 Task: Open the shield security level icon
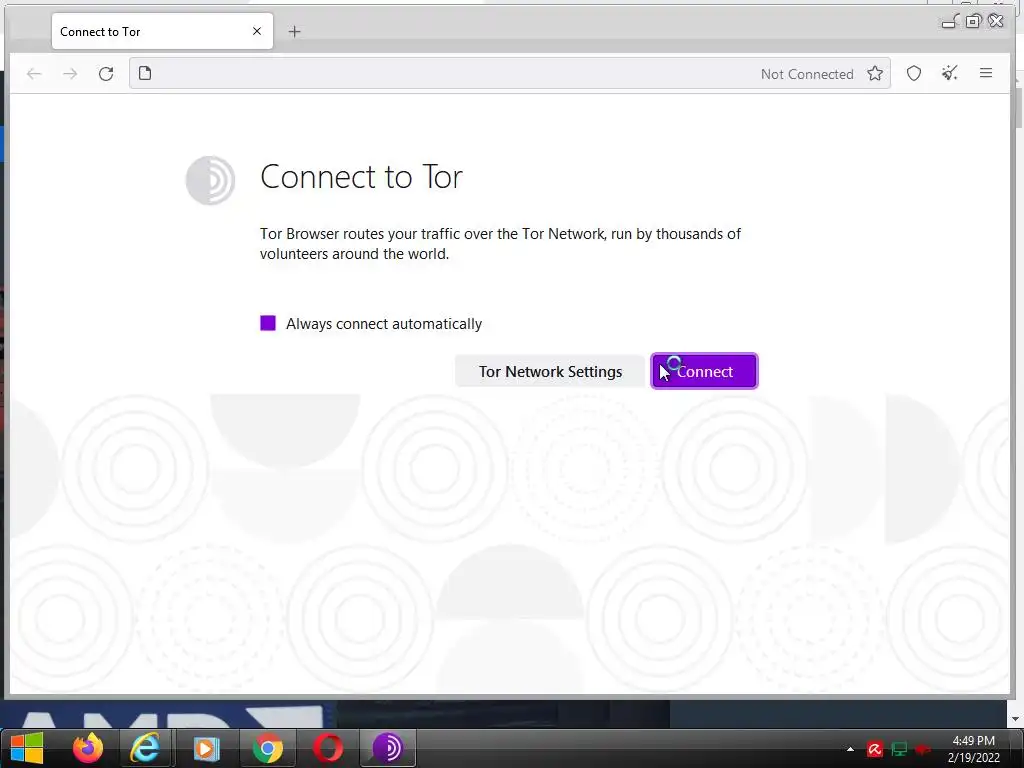[x=914, y=73]
